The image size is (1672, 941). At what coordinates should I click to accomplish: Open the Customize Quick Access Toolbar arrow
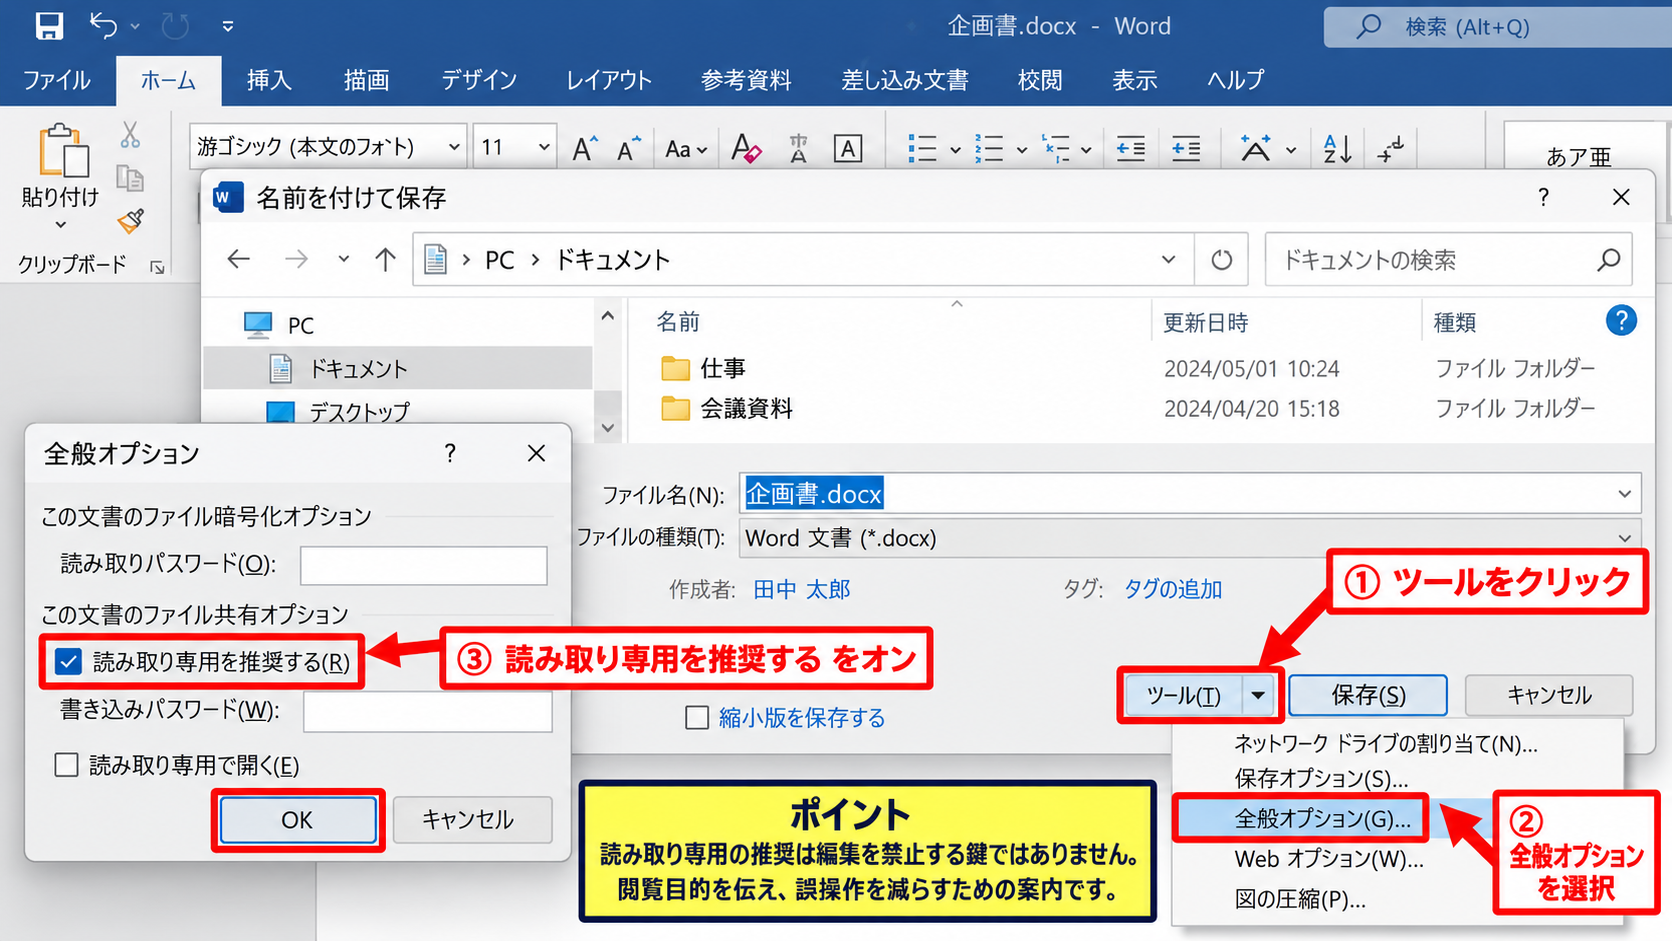tap(228, 26)
